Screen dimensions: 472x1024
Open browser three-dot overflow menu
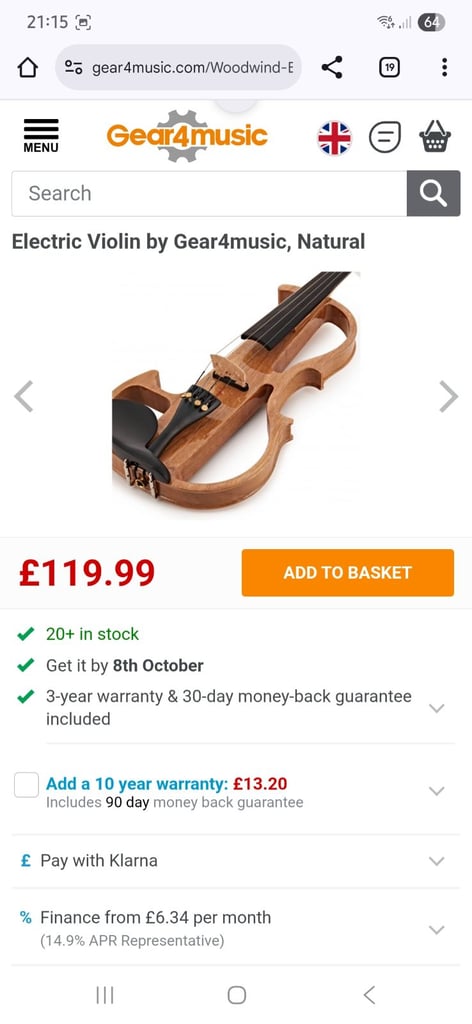445,67
